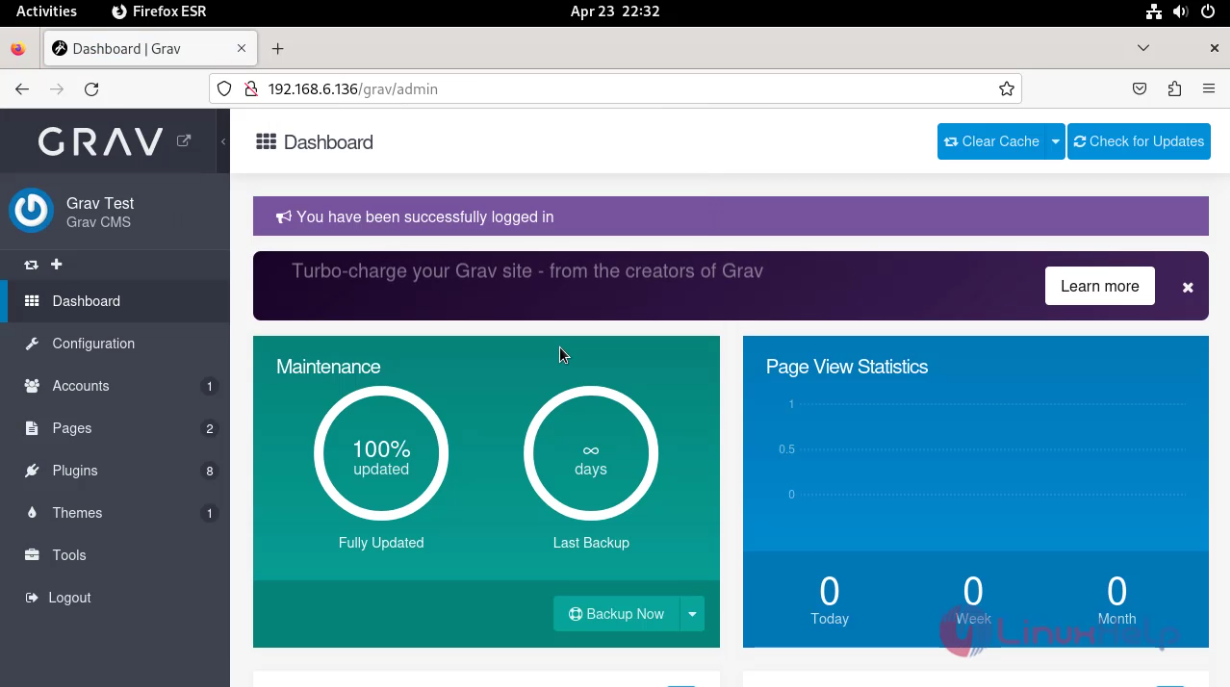This screenshot has height=687, width=1230.
Task: Open the Activities overview
Action: point(46,12)
